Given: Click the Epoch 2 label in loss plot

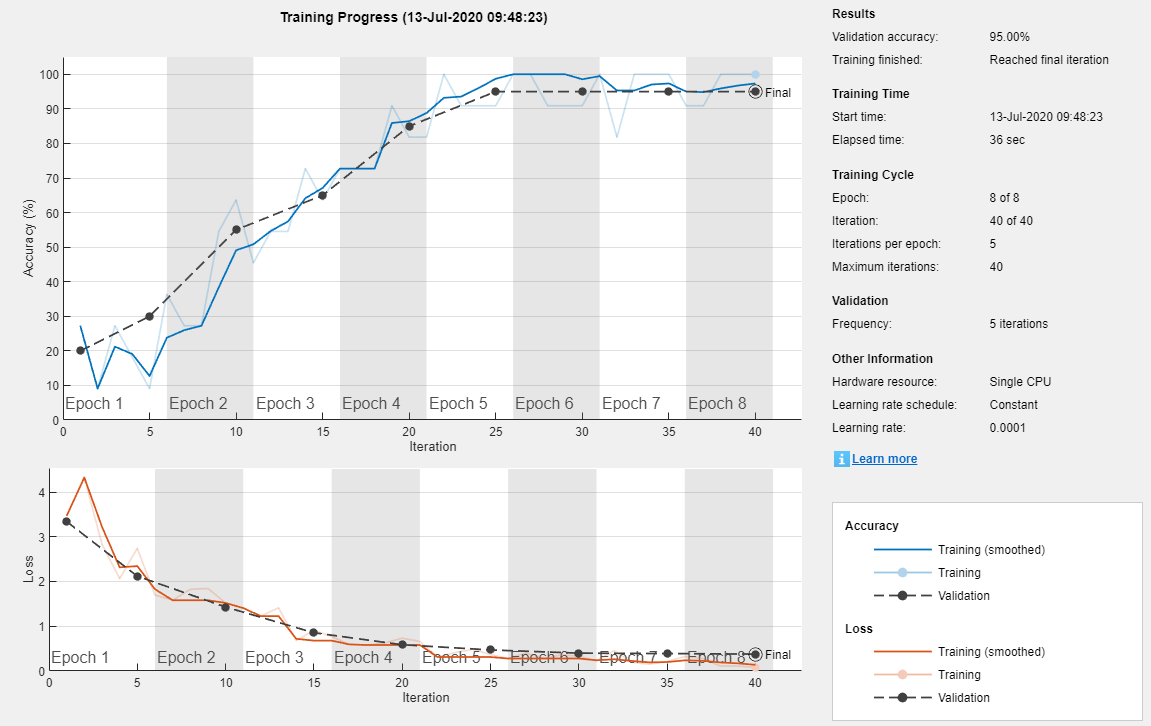Looking at the screenshot, I should point(186,658).
